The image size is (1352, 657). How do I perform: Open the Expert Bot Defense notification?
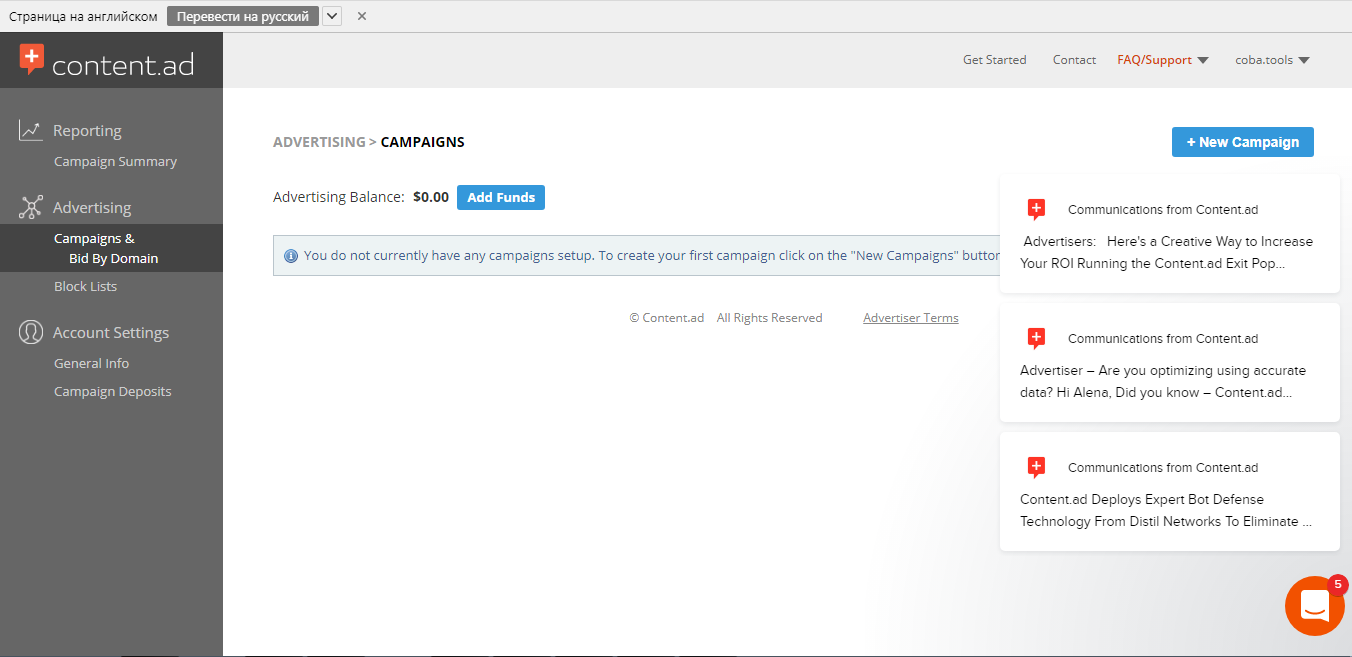tap(1170, 492)
